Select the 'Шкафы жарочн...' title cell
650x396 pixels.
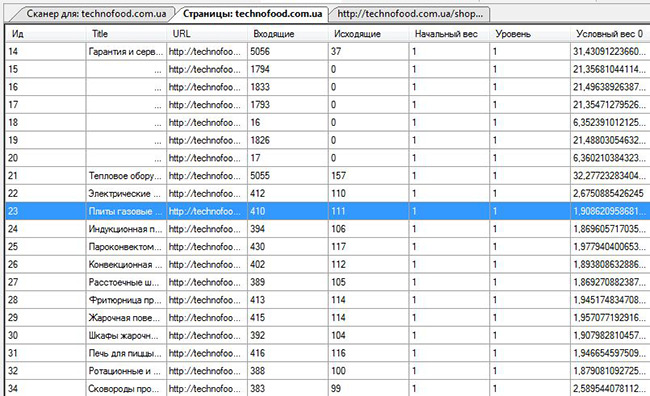(126, 335)
